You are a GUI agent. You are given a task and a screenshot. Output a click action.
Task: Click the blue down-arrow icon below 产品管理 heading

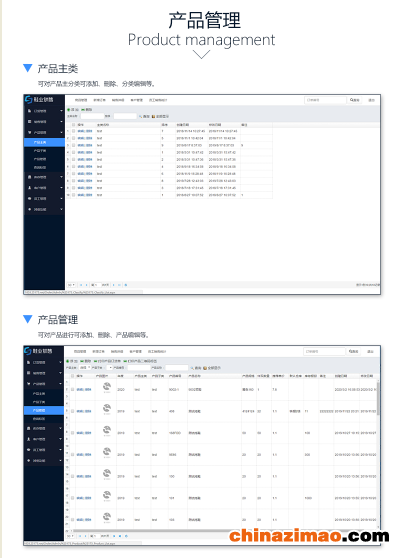click(x=27, y=319)
